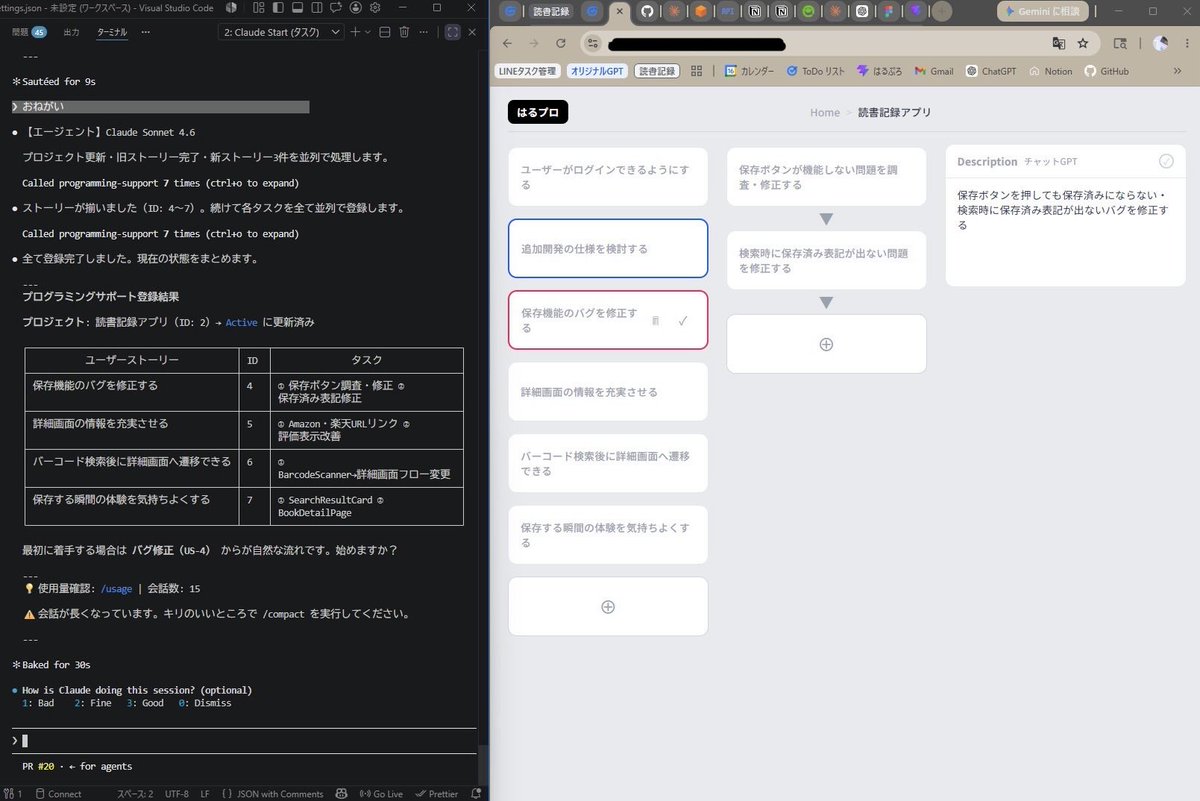Screen dimensions: 1200x801
Task: Select language mode JSON with Comments
Action: coord(272,794)
